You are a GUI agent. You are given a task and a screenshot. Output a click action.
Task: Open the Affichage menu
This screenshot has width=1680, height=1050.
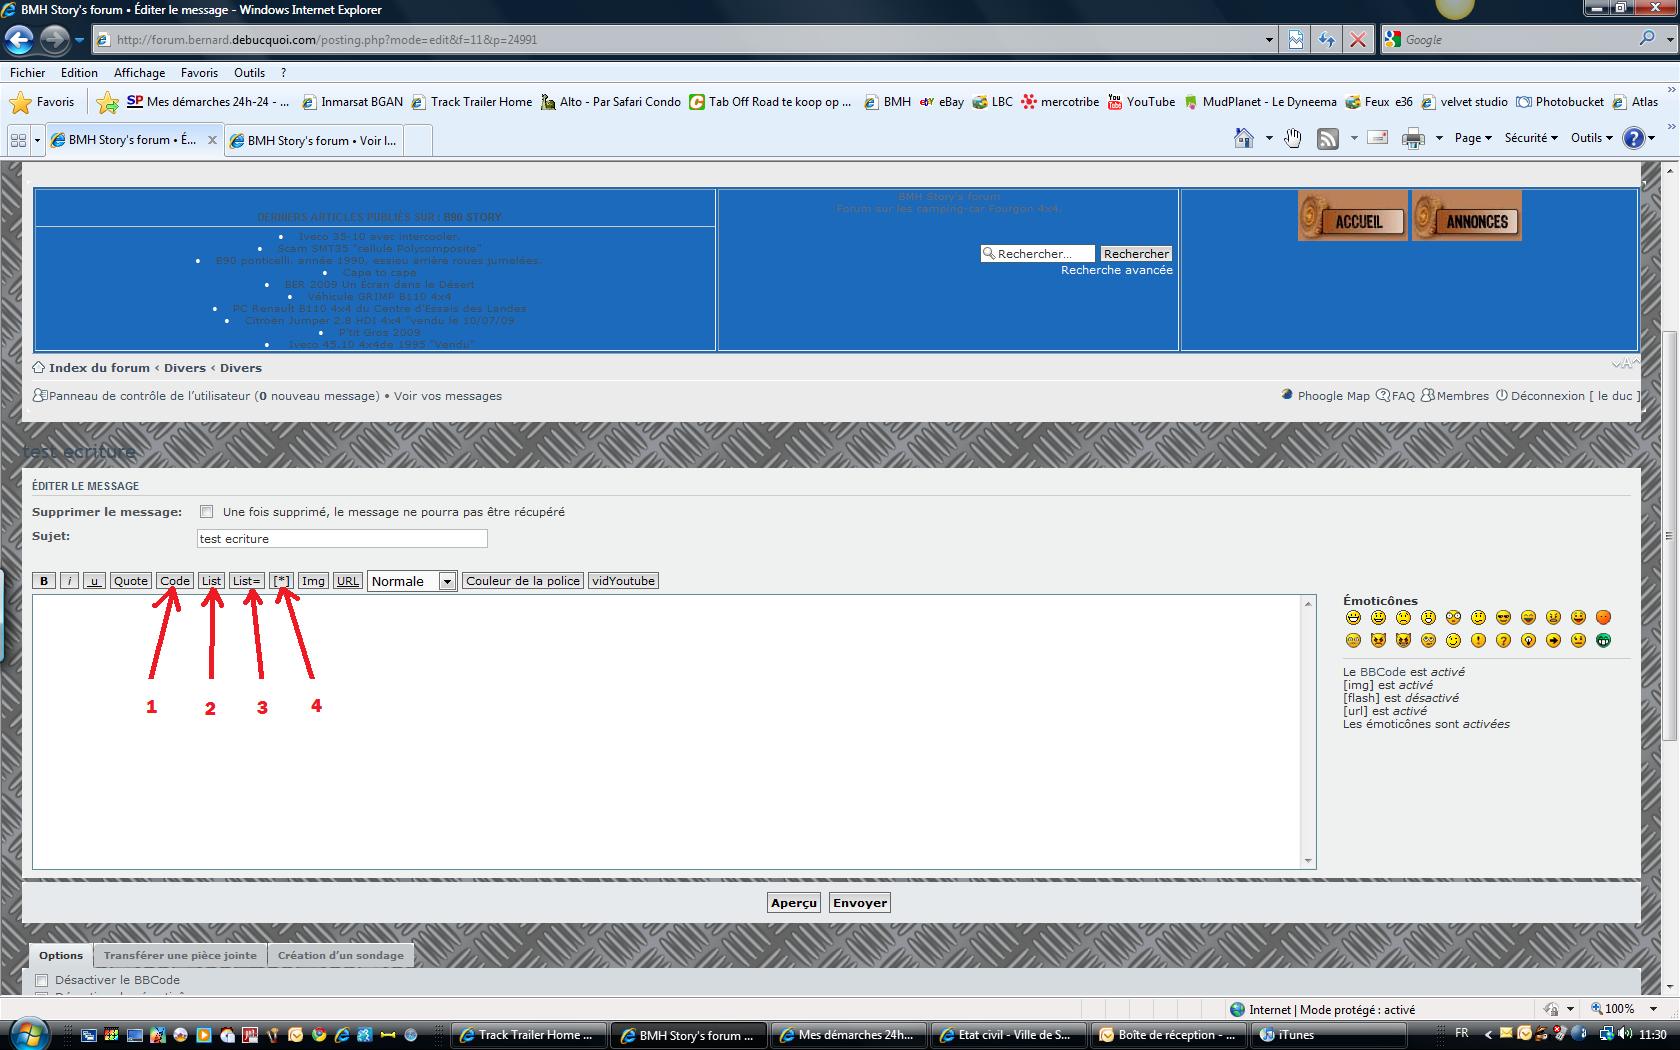(139, 73)
